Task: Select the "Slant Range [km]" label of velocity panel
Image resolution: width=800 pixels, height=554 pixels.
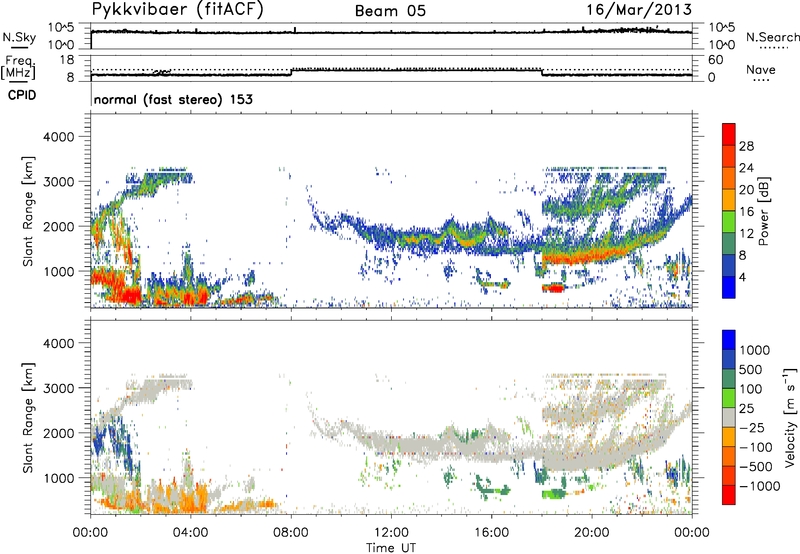Action: pos(28,418)
